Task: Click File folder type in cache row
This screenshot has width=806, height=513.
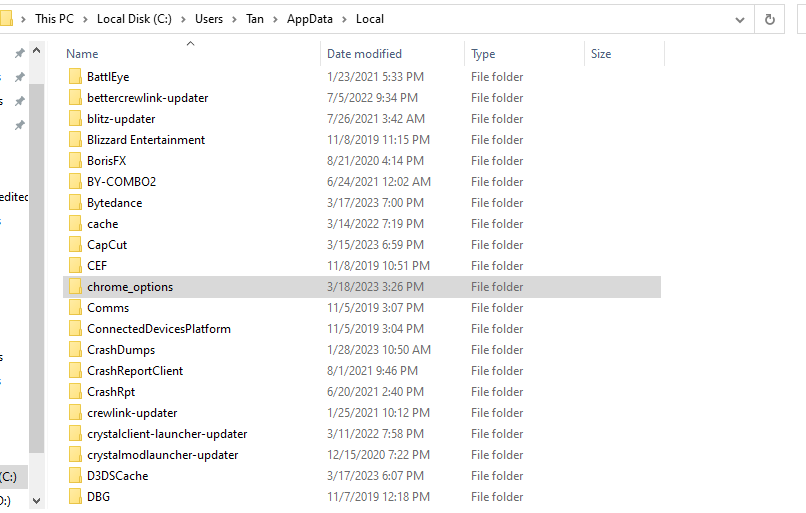Action: point(497,224)
